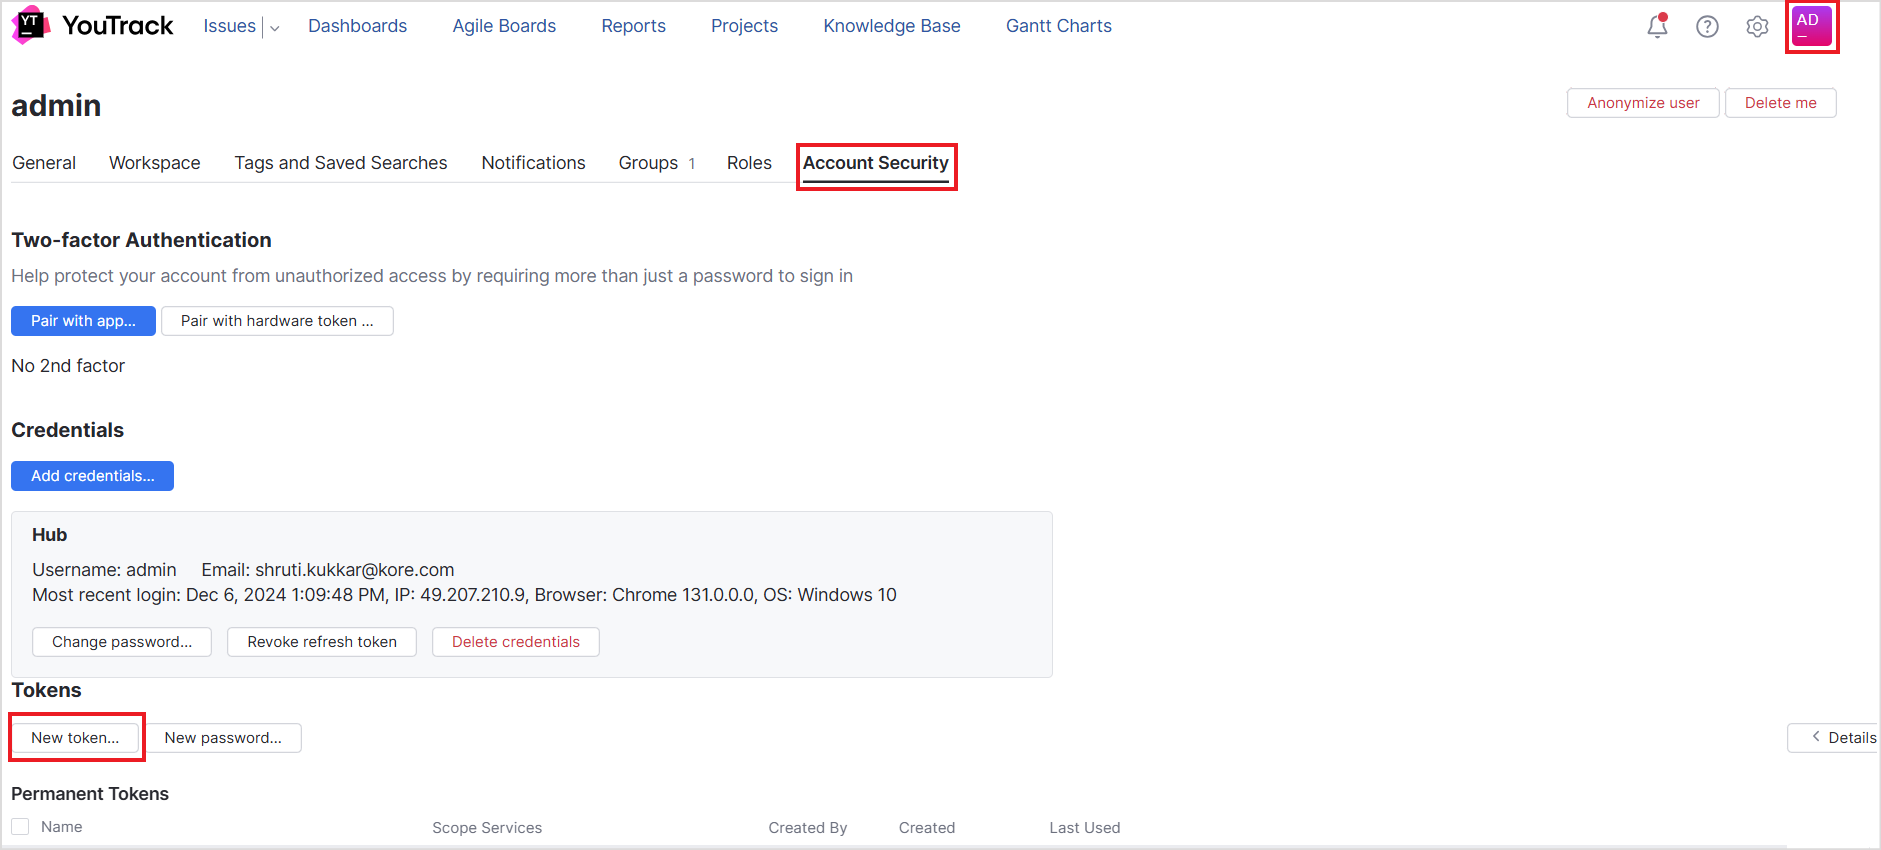This screenshot has width=1881, height=850.
Task: Open the help question mark menu
Action: point(1707,27)
